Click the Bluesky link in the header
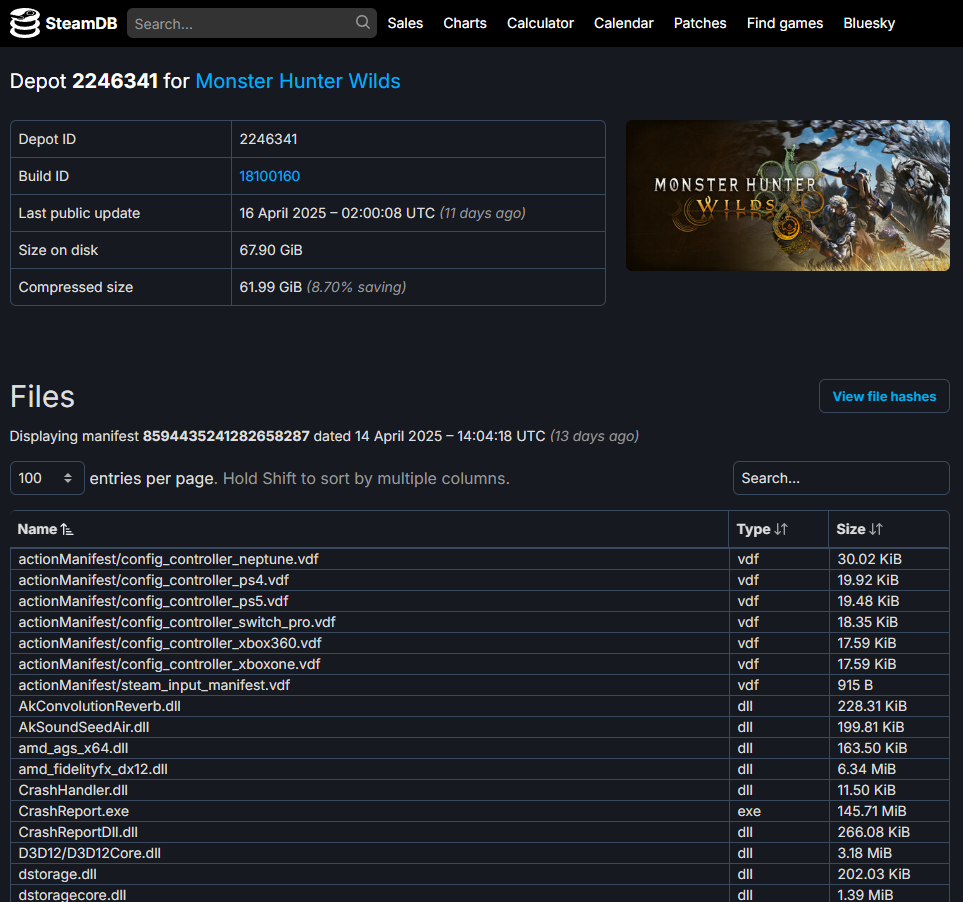 click(x=868, y=23)
